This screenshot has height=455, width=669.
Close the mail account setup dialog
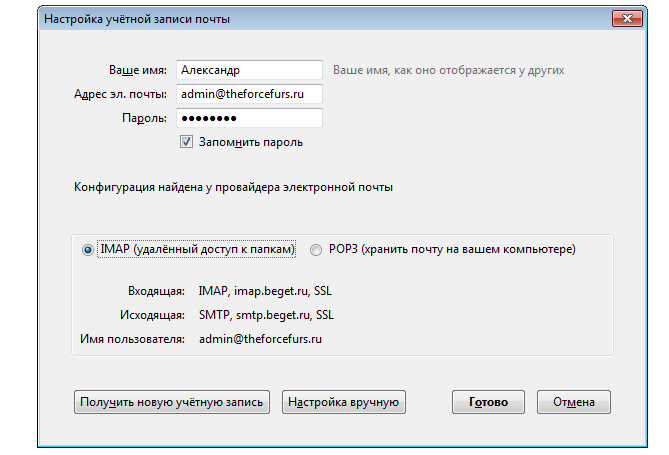coord(627,19)
